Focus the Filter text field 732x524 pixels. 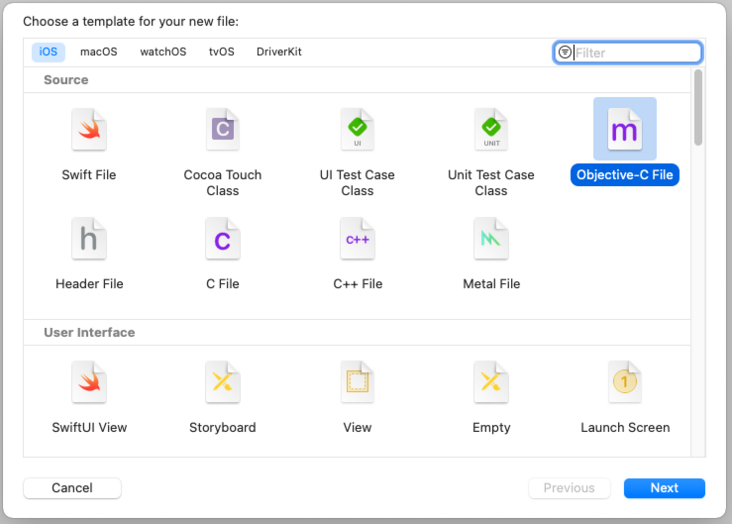pyautogui.click(x=627, y=52)
